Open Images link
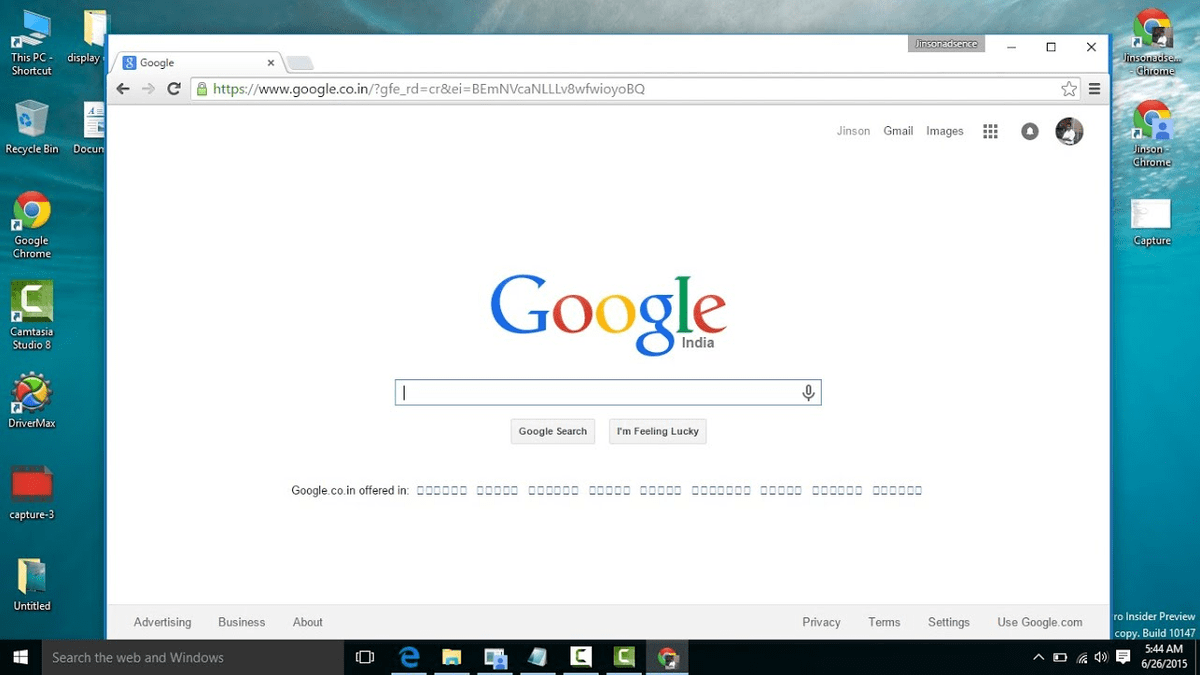1200x675 pixels. click(945, 131)
